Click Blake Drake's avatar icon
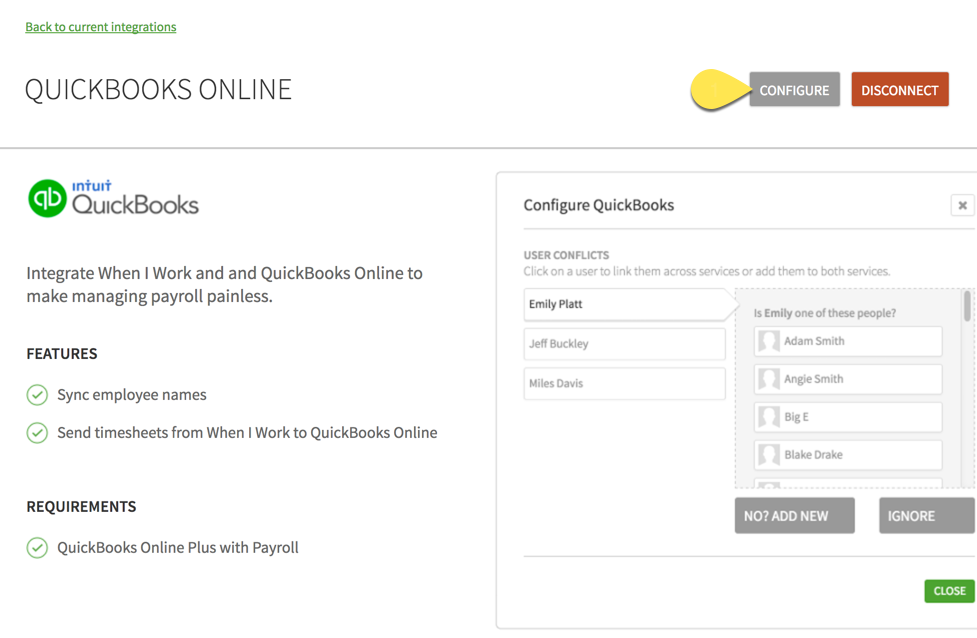The height and width of the screenshot is (638, 977). click(772, 455)
